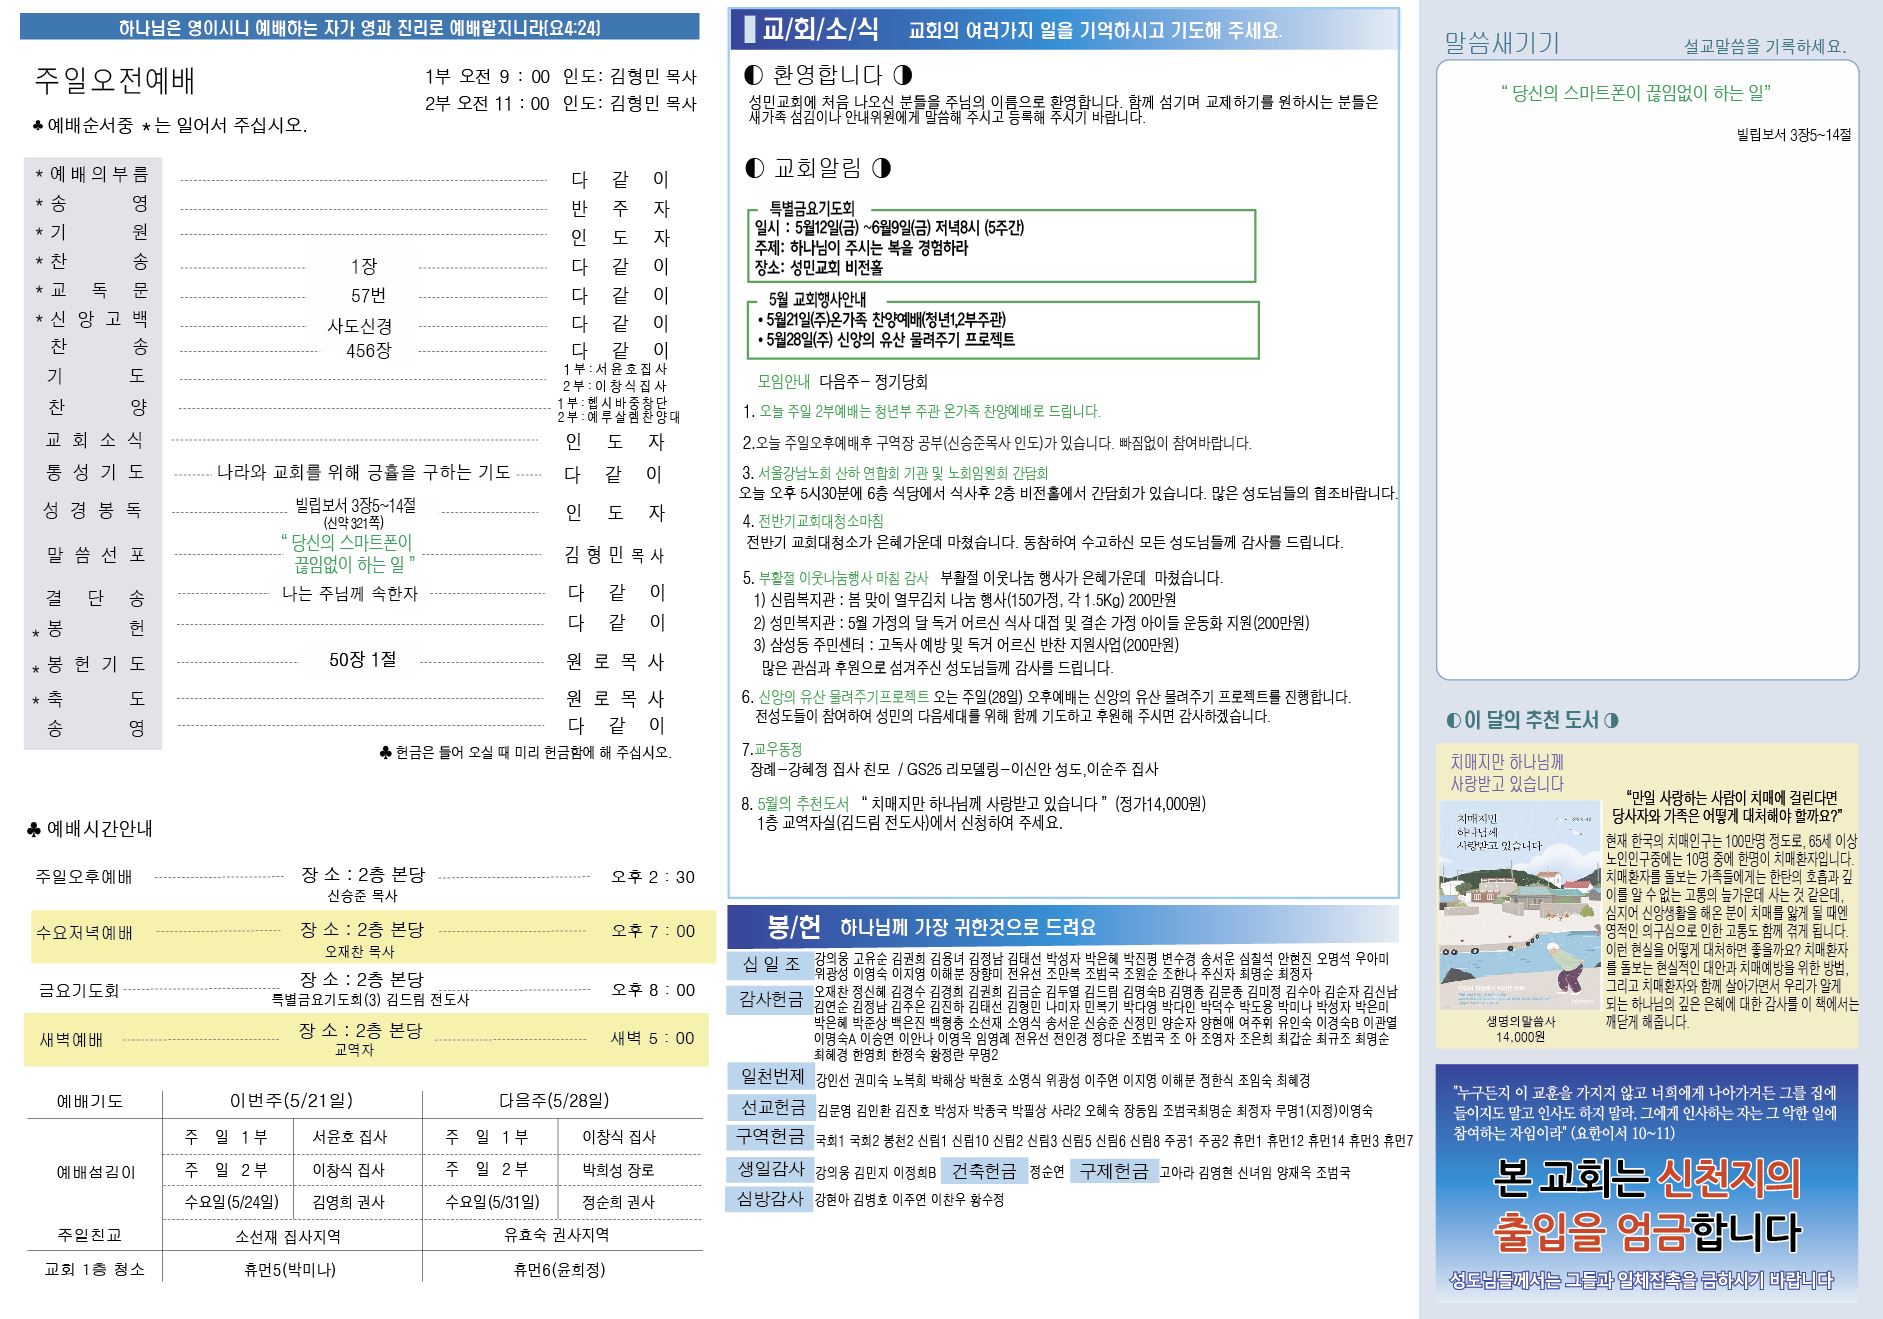Screen dimensions: 1883x1319
Task: Click the 통성기도 order item
Action: [95, 471]
